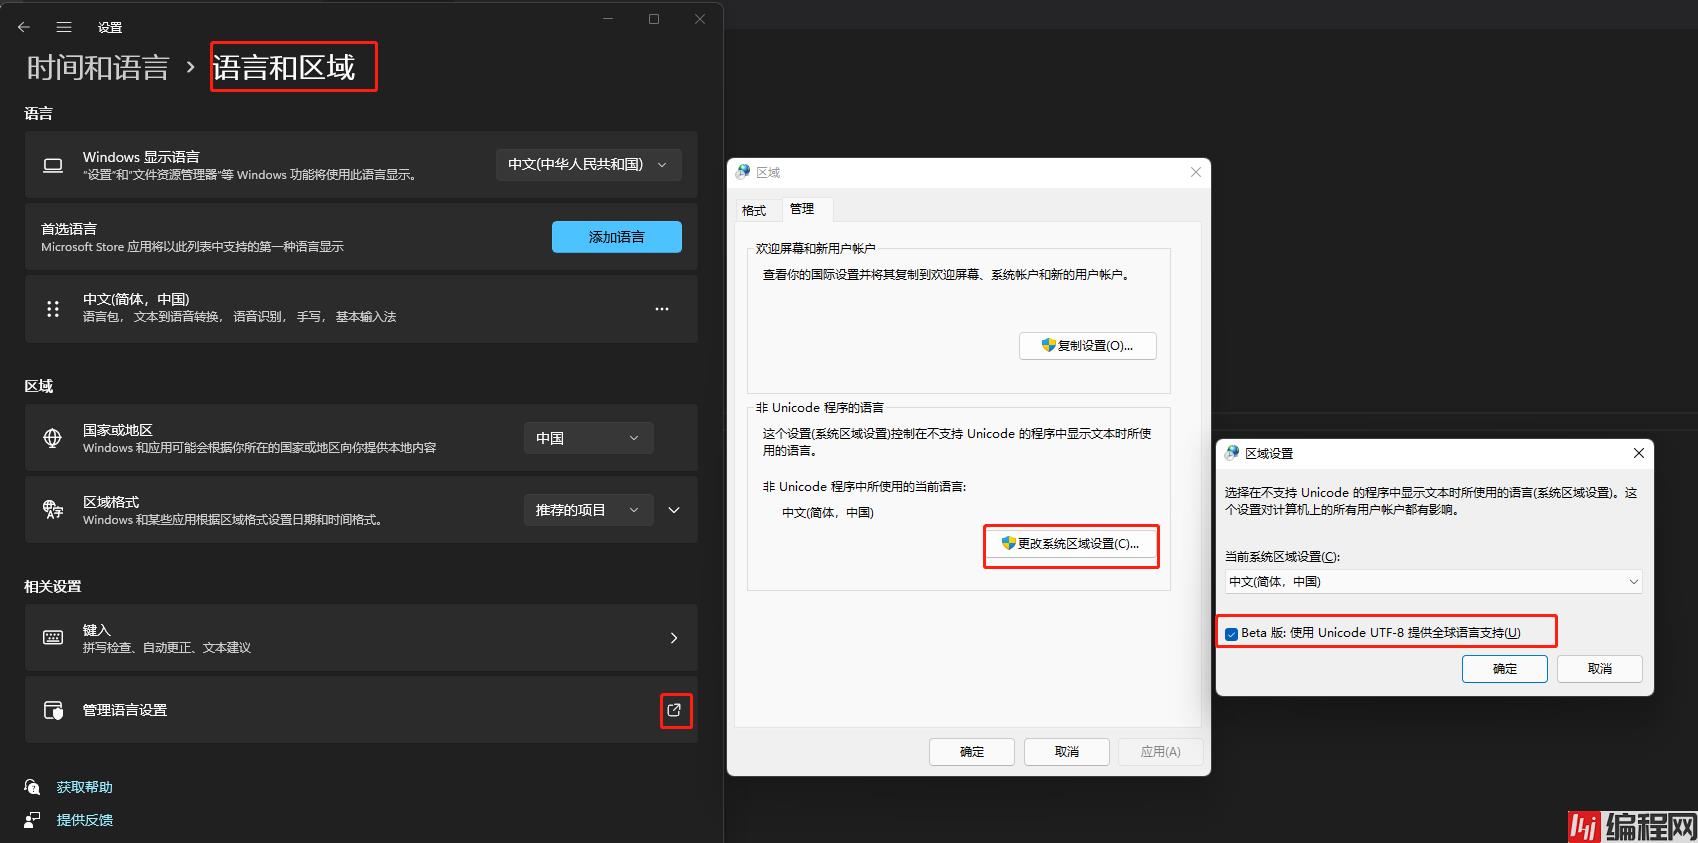This screenshot has height=843, width=1698.
Task: Click the back arrow in Settings
Action: click(24, 27)
